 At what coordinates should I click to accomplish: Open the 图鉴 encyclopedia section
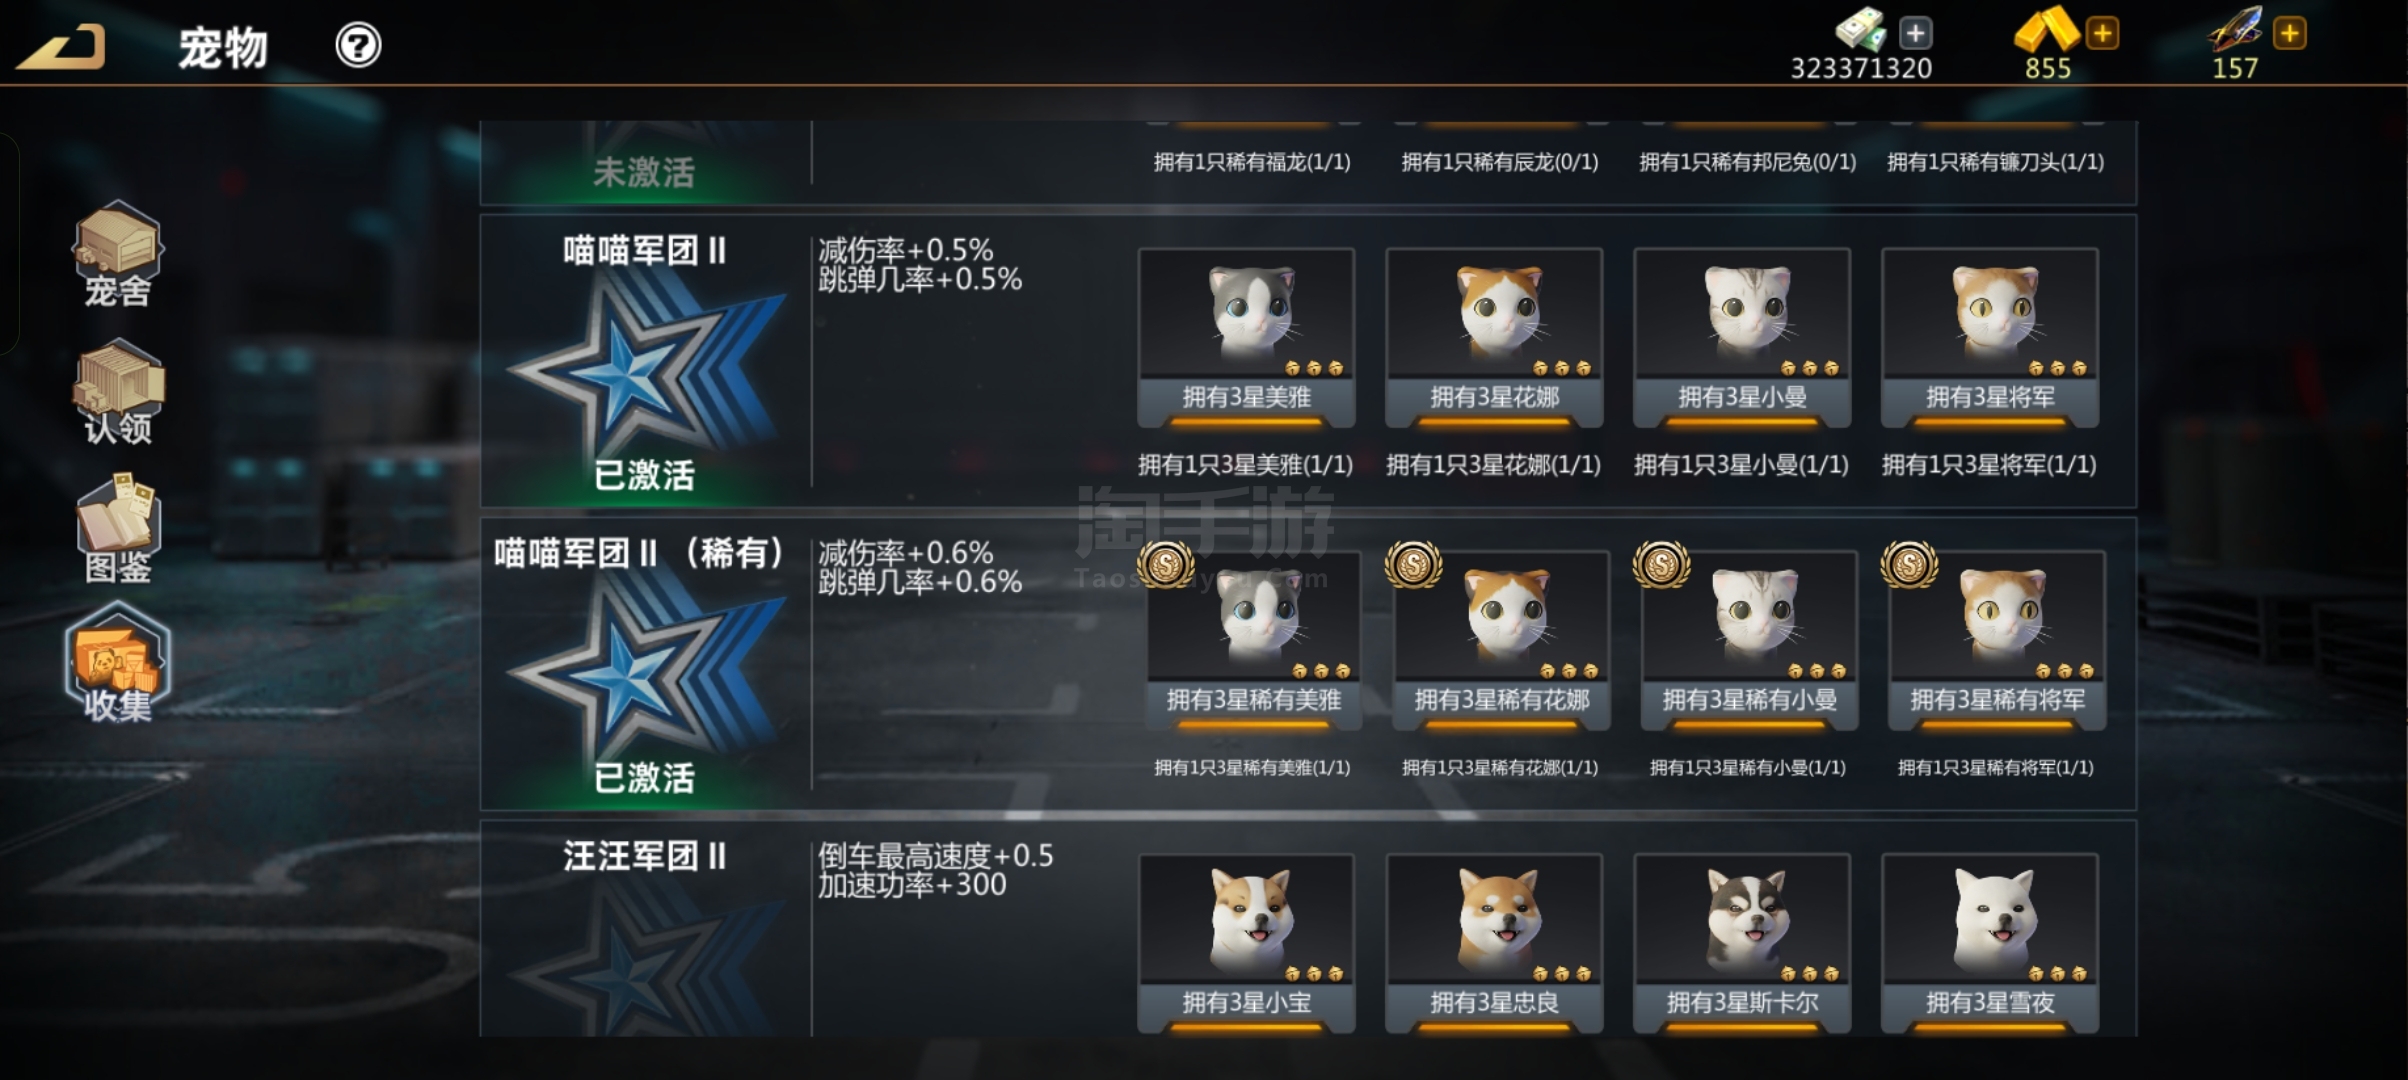(117, 530)
